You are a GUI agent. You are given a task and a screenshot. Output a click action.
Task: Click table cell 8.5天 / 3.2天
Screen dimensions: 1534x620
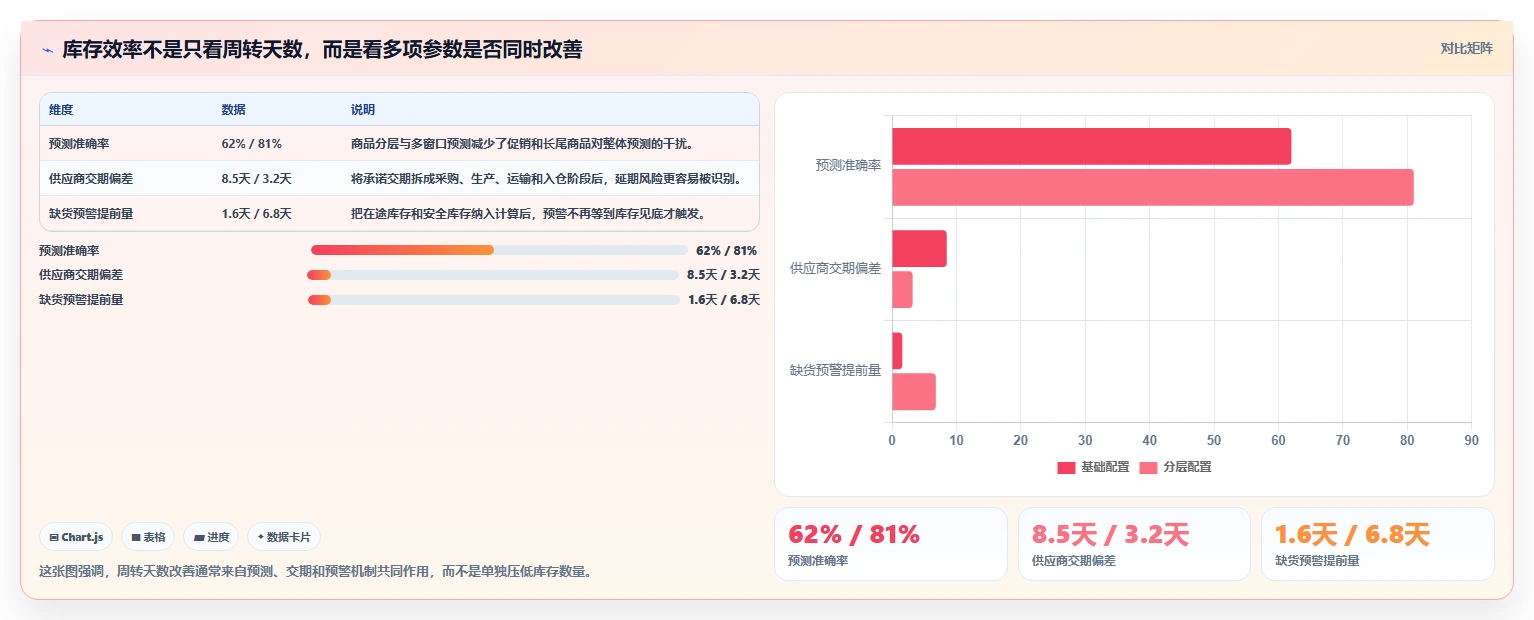[x=256, y=179]
